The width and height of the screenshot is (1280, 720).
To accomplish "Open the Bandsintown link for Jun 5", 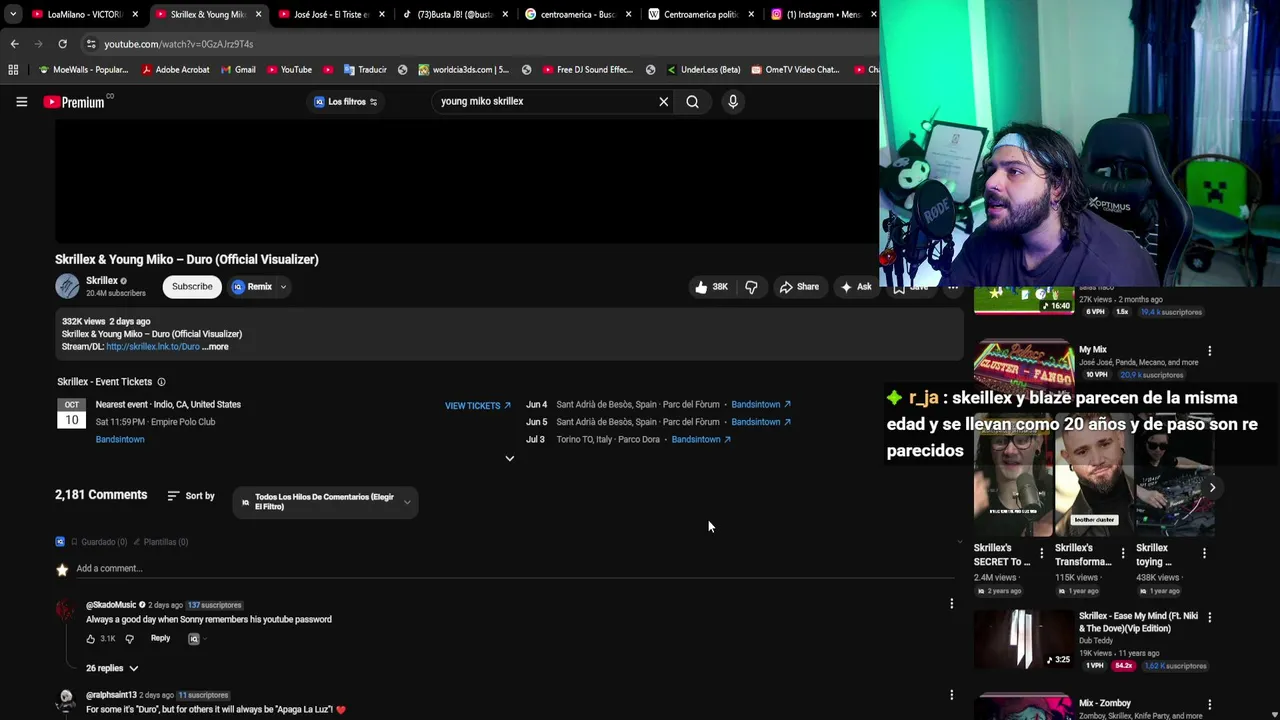I will [x=761, y=422].
